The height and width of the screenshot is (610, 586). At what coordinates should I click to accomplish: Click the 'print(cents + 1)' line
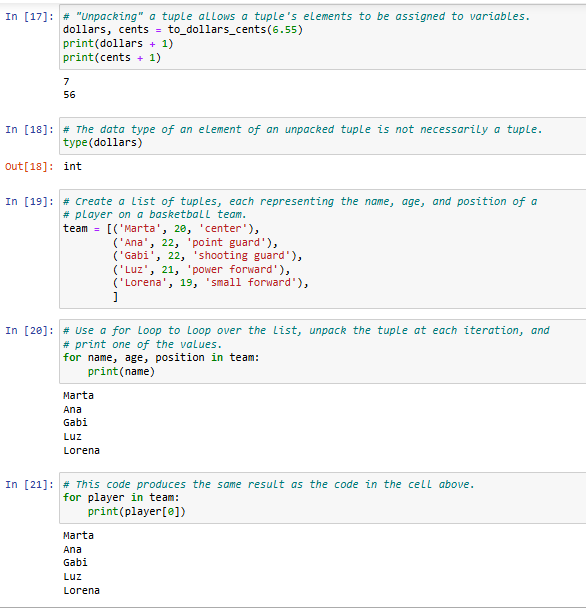tap(112, 58)
